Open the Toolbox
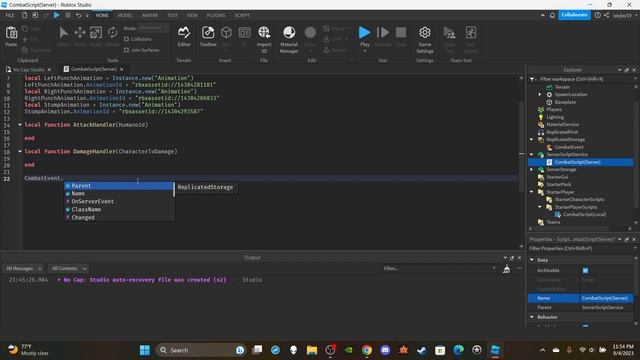 (208, 33)
